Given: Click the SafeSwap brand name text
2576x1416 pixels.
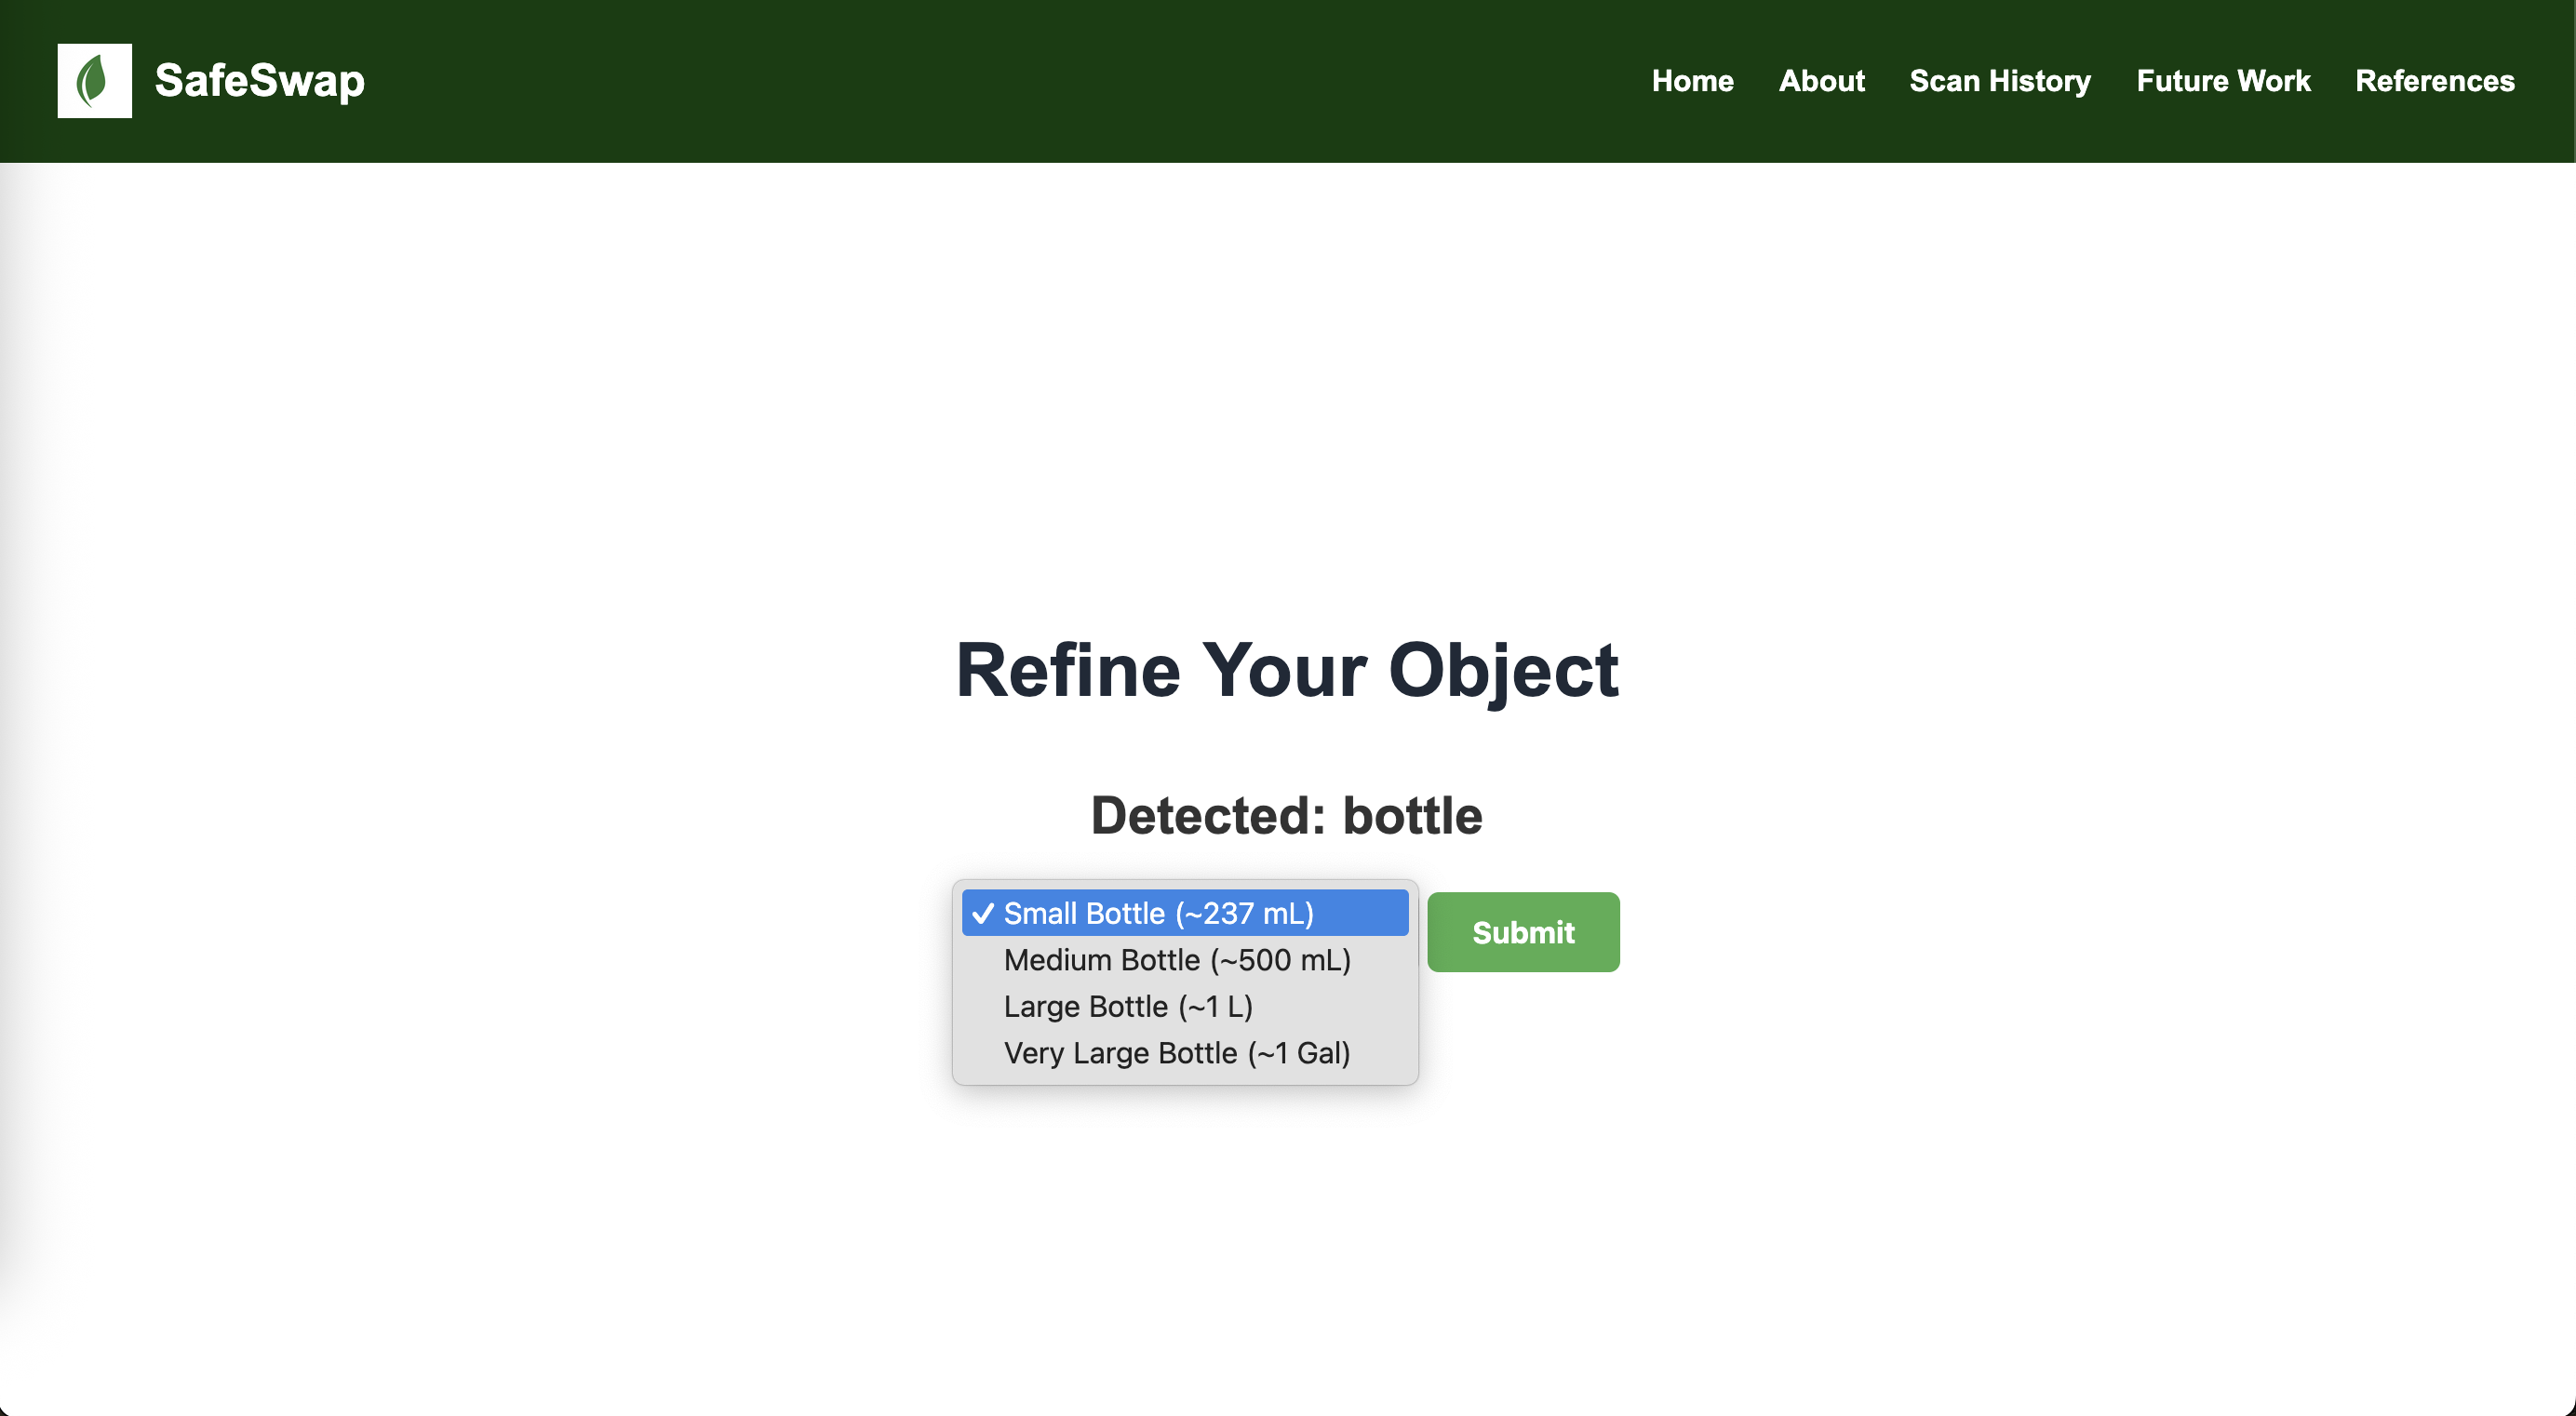Looking at the screenshot, I should click(259, 81).
